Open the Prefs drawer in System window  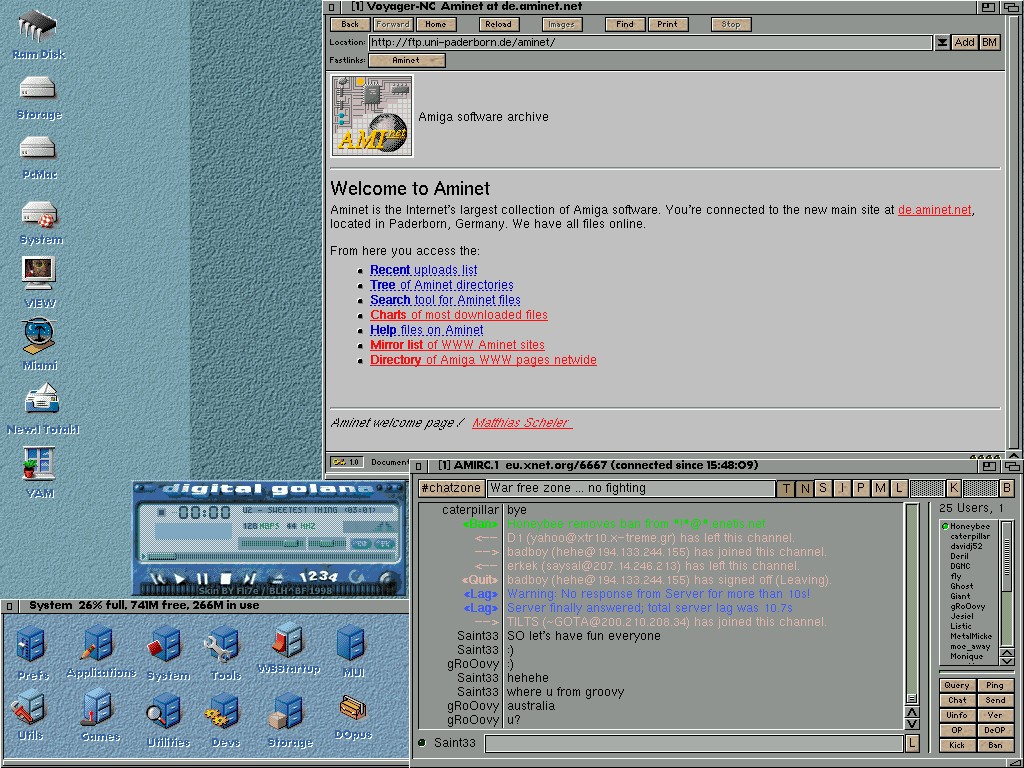32,645
